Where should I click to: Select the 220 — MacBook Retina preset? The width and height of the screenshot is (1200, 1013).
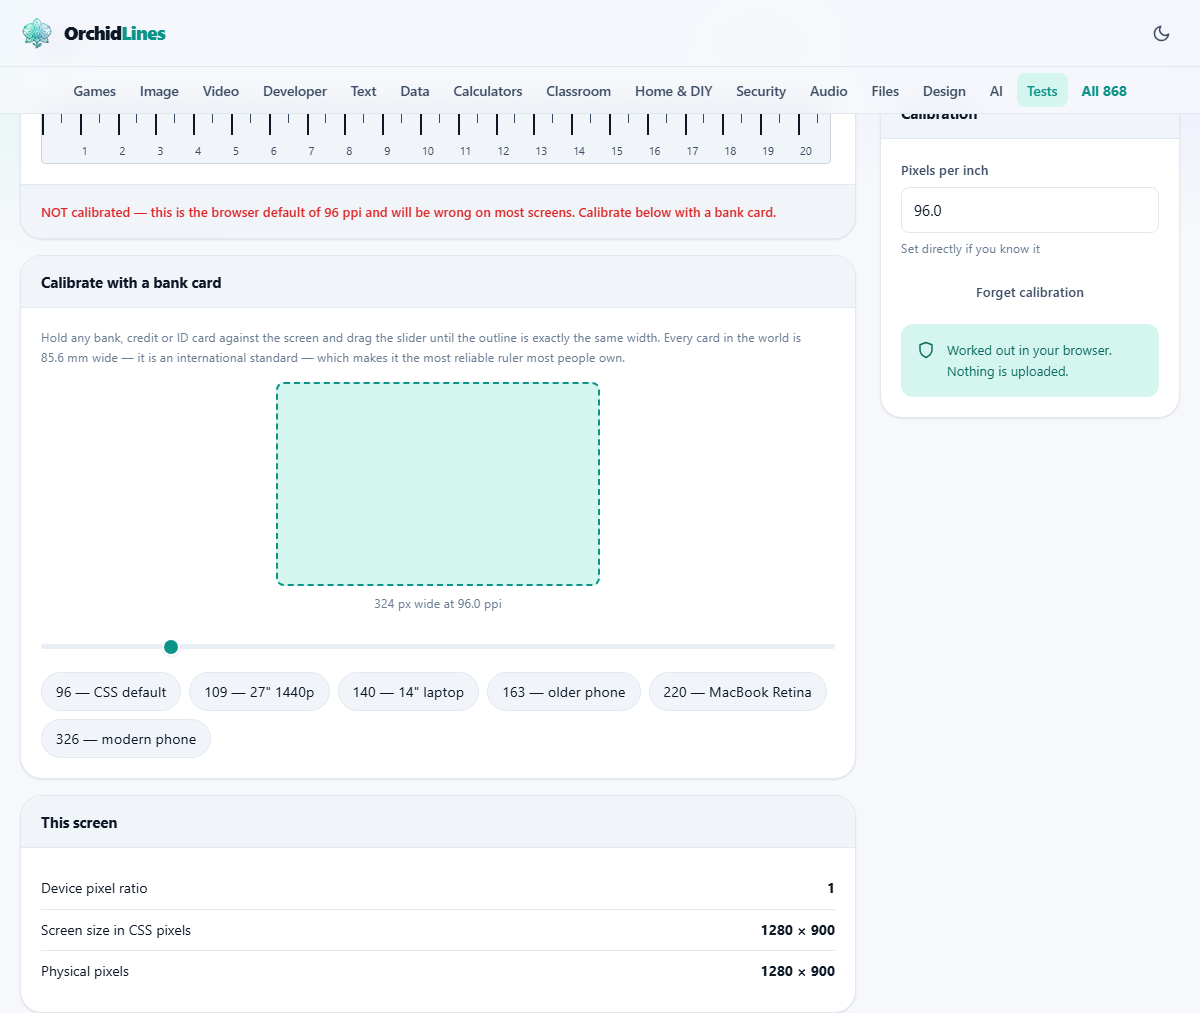click(x=738, y=692)
